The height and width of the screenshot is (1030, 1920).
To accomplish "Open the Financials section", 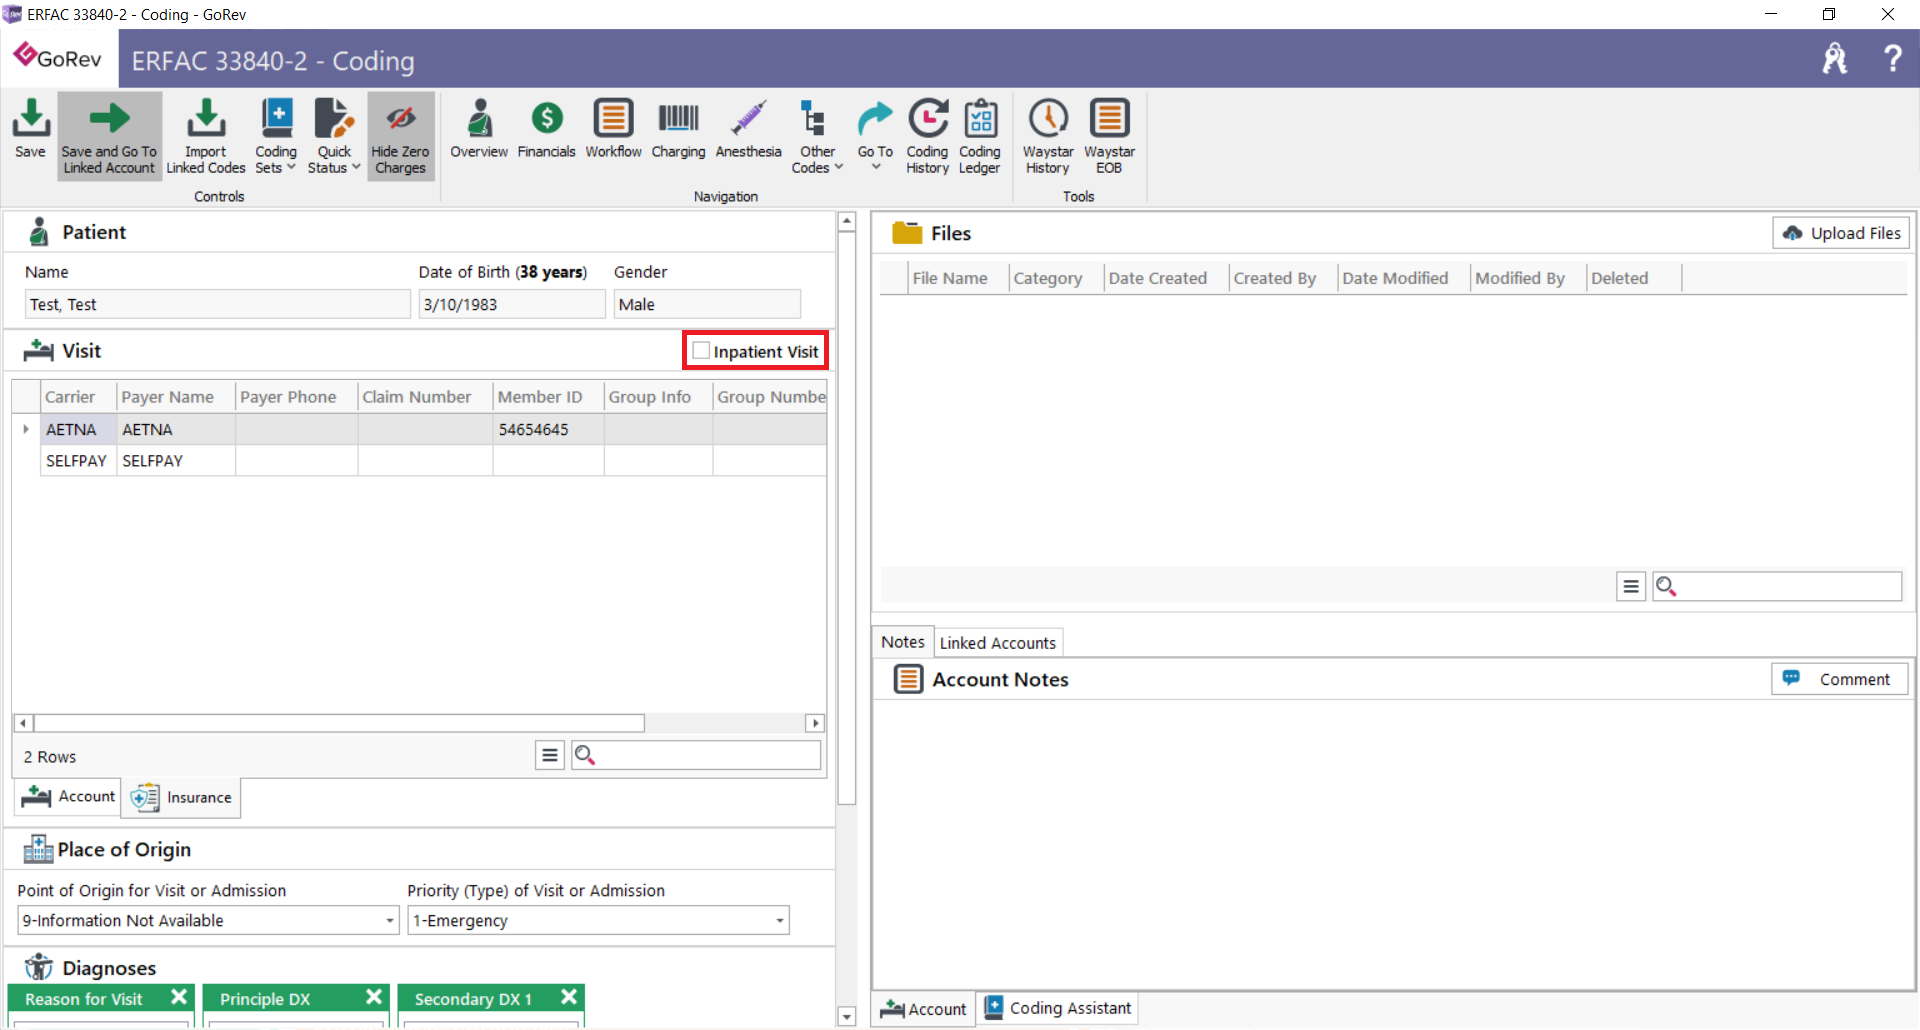I will point(546,128).
